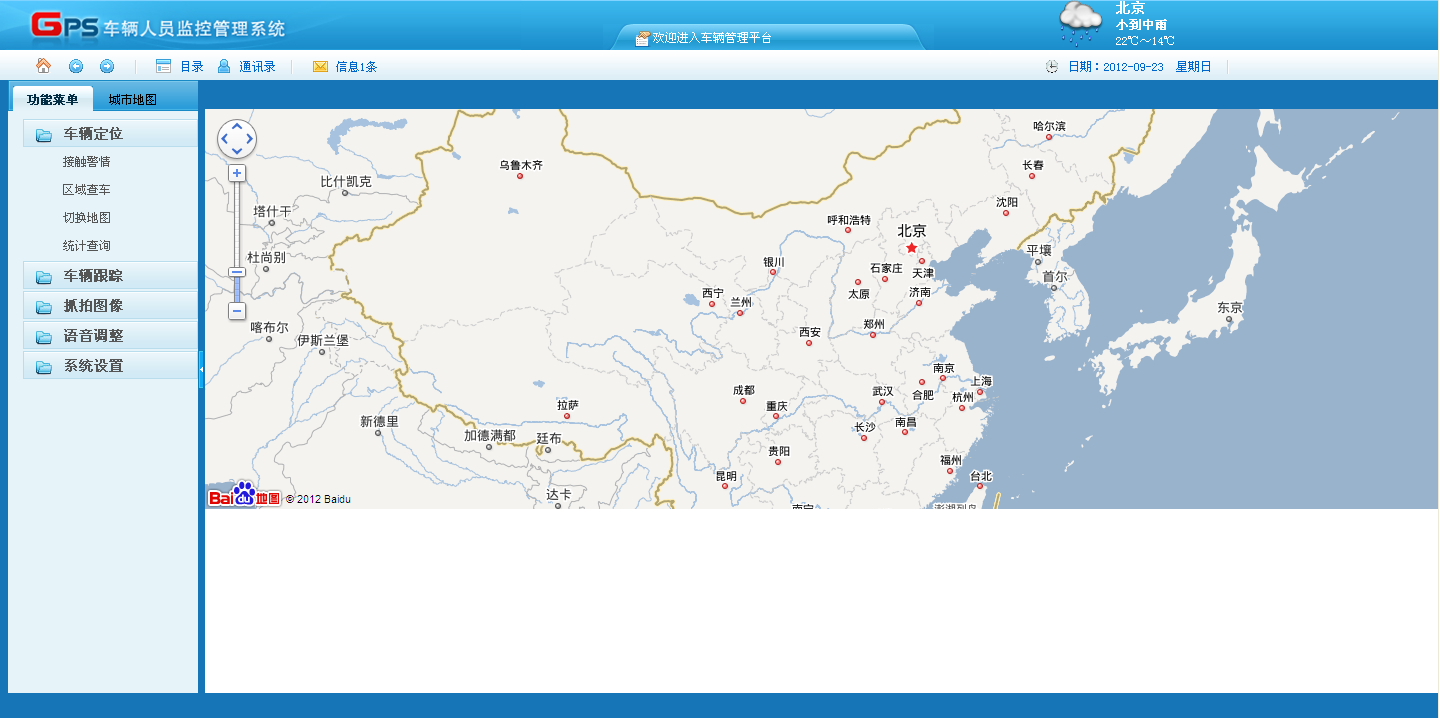Click the folder icon next to 车辆跟踪

44,277
